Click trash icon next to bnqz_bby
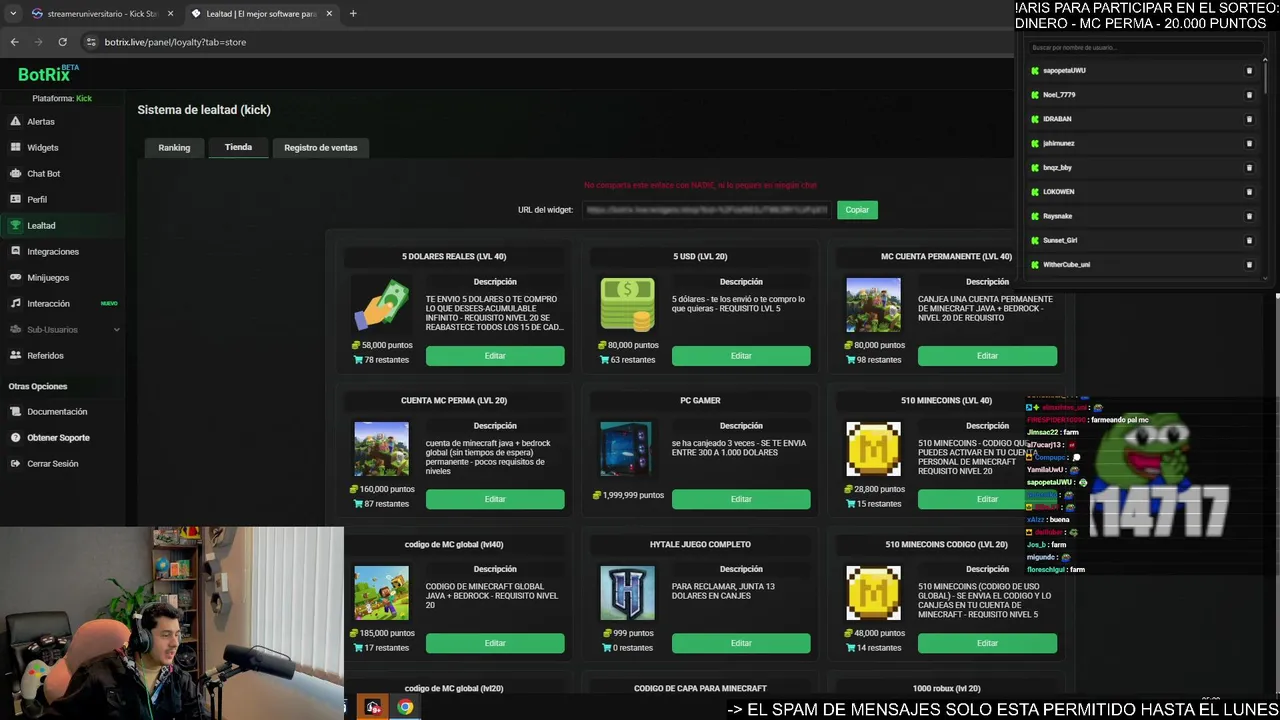1280x720 pixels. click(x=1249, y=168)
